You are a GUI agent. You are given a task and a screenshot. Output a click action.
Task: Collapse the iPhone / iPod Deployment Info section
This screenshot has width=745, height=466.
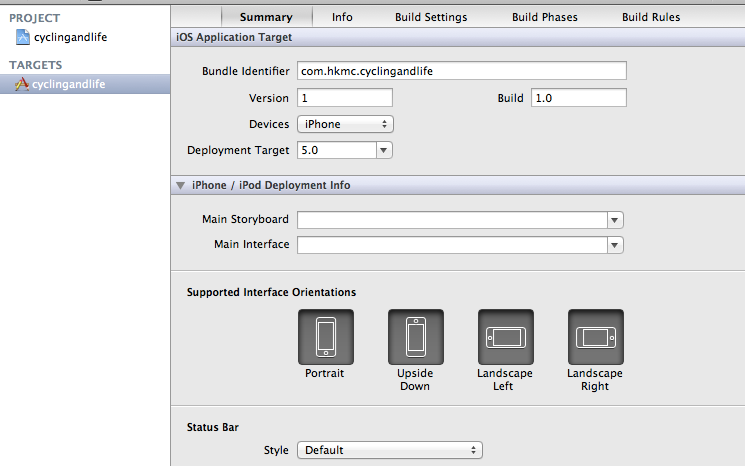coord(181,186)
